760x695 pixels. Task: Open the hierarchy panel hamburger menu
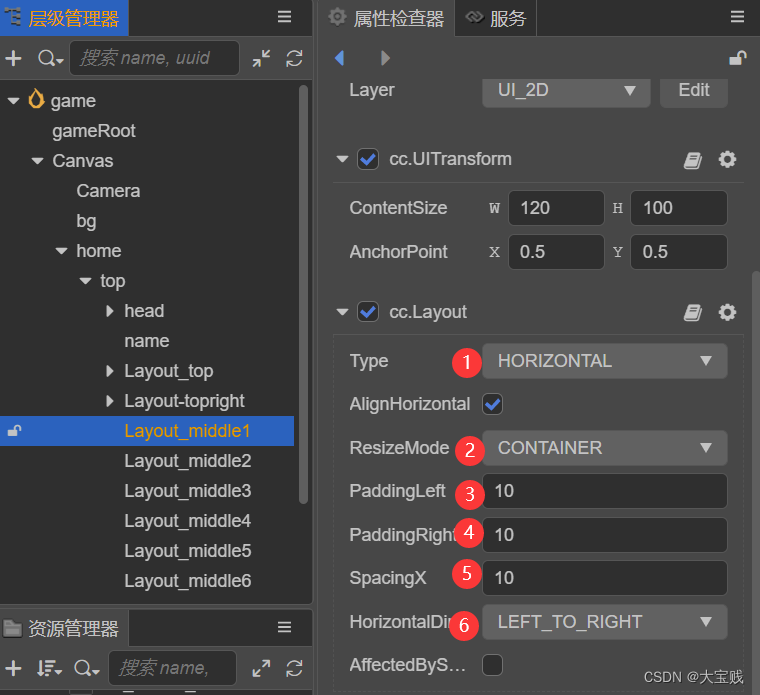285,17
